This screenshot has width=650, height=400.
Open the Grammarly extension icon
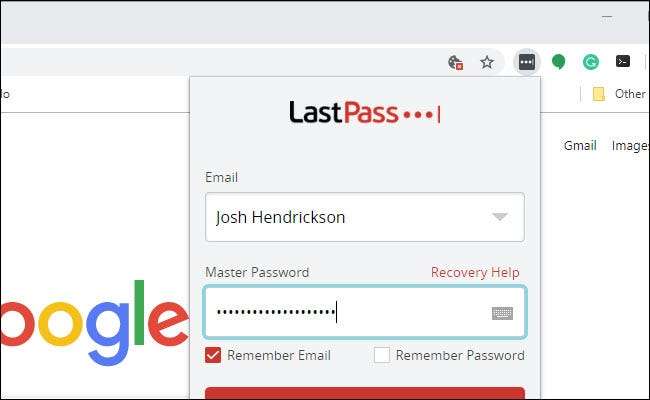(591, 62)
